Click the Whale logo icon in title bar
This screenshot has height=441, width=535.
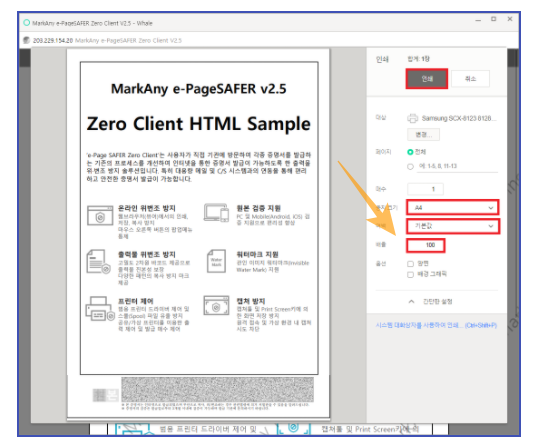coord(27,23)
